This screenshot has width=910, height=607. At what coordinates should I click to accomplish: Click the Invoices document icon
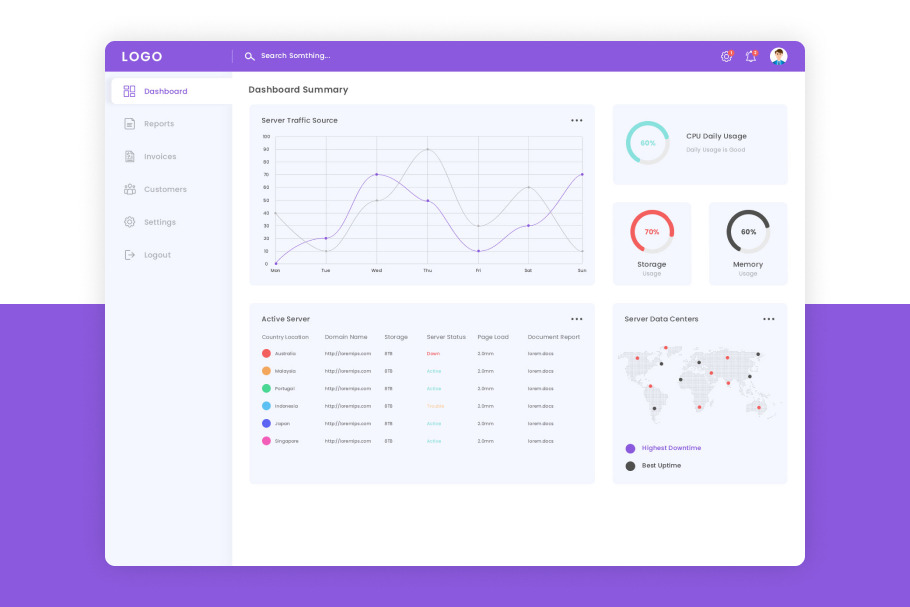129,157
